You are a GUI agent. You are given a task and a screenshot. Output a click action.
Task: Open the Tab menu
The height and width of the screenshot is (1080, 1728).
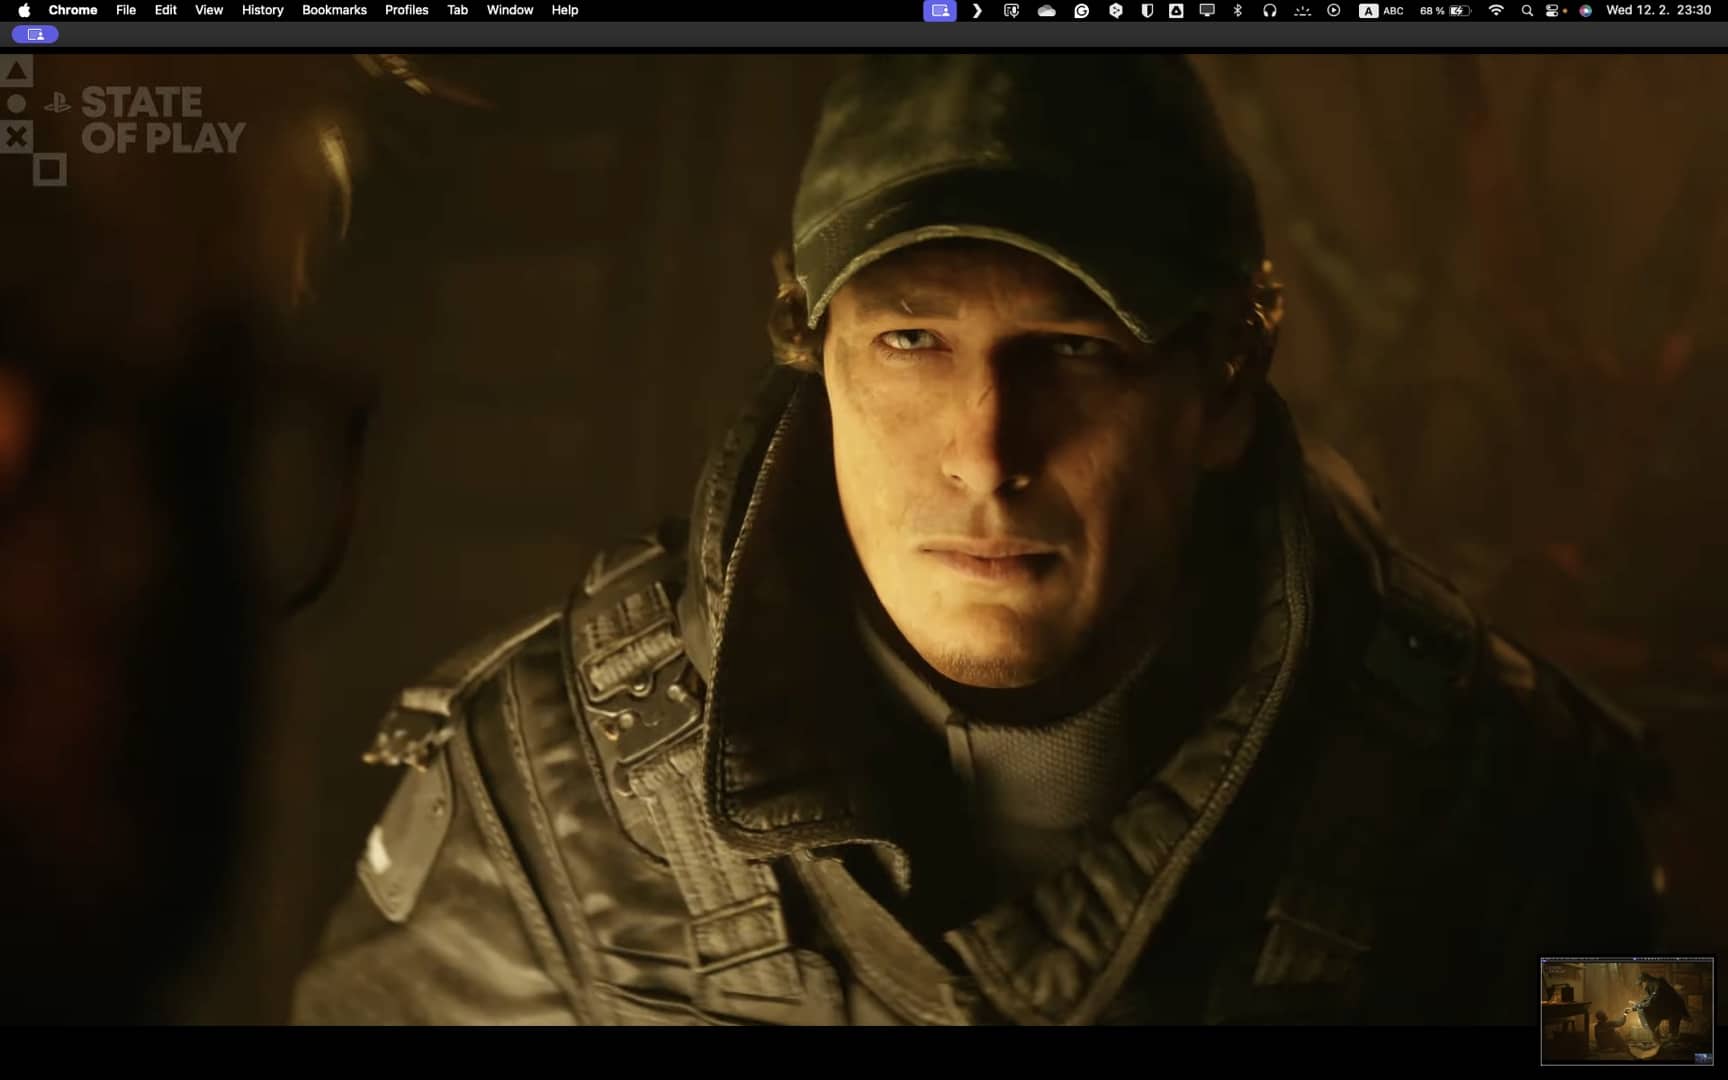(x=458, y=10)
